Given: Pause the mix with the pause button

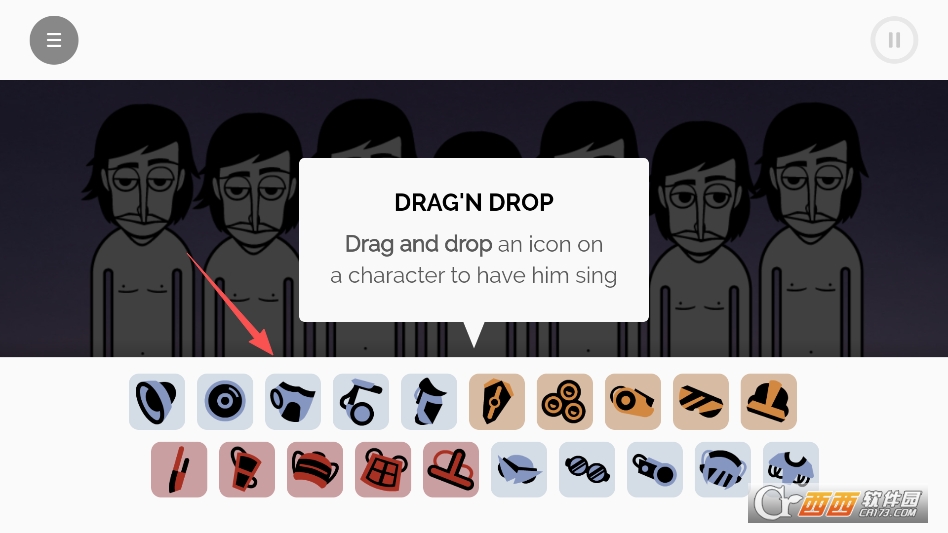Looking at the screenshot, I should pos(894,40).
